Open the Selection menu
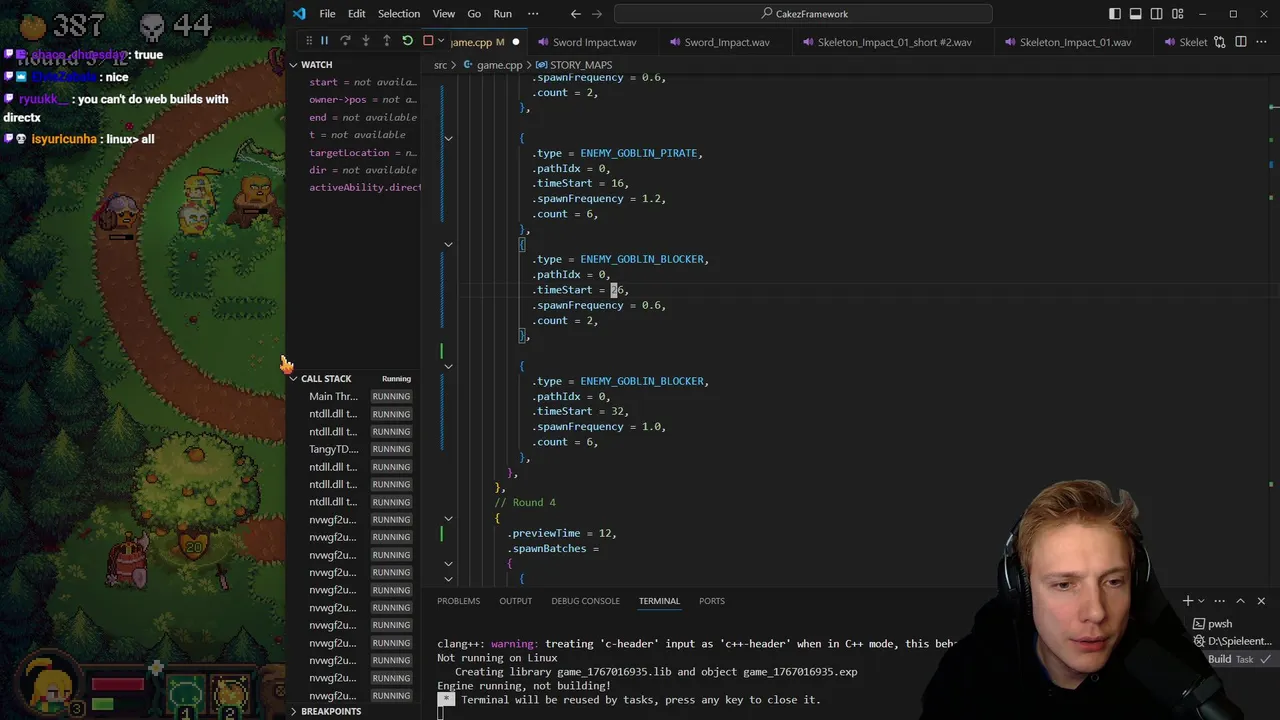1280x720 pixels. click(399, 13)
